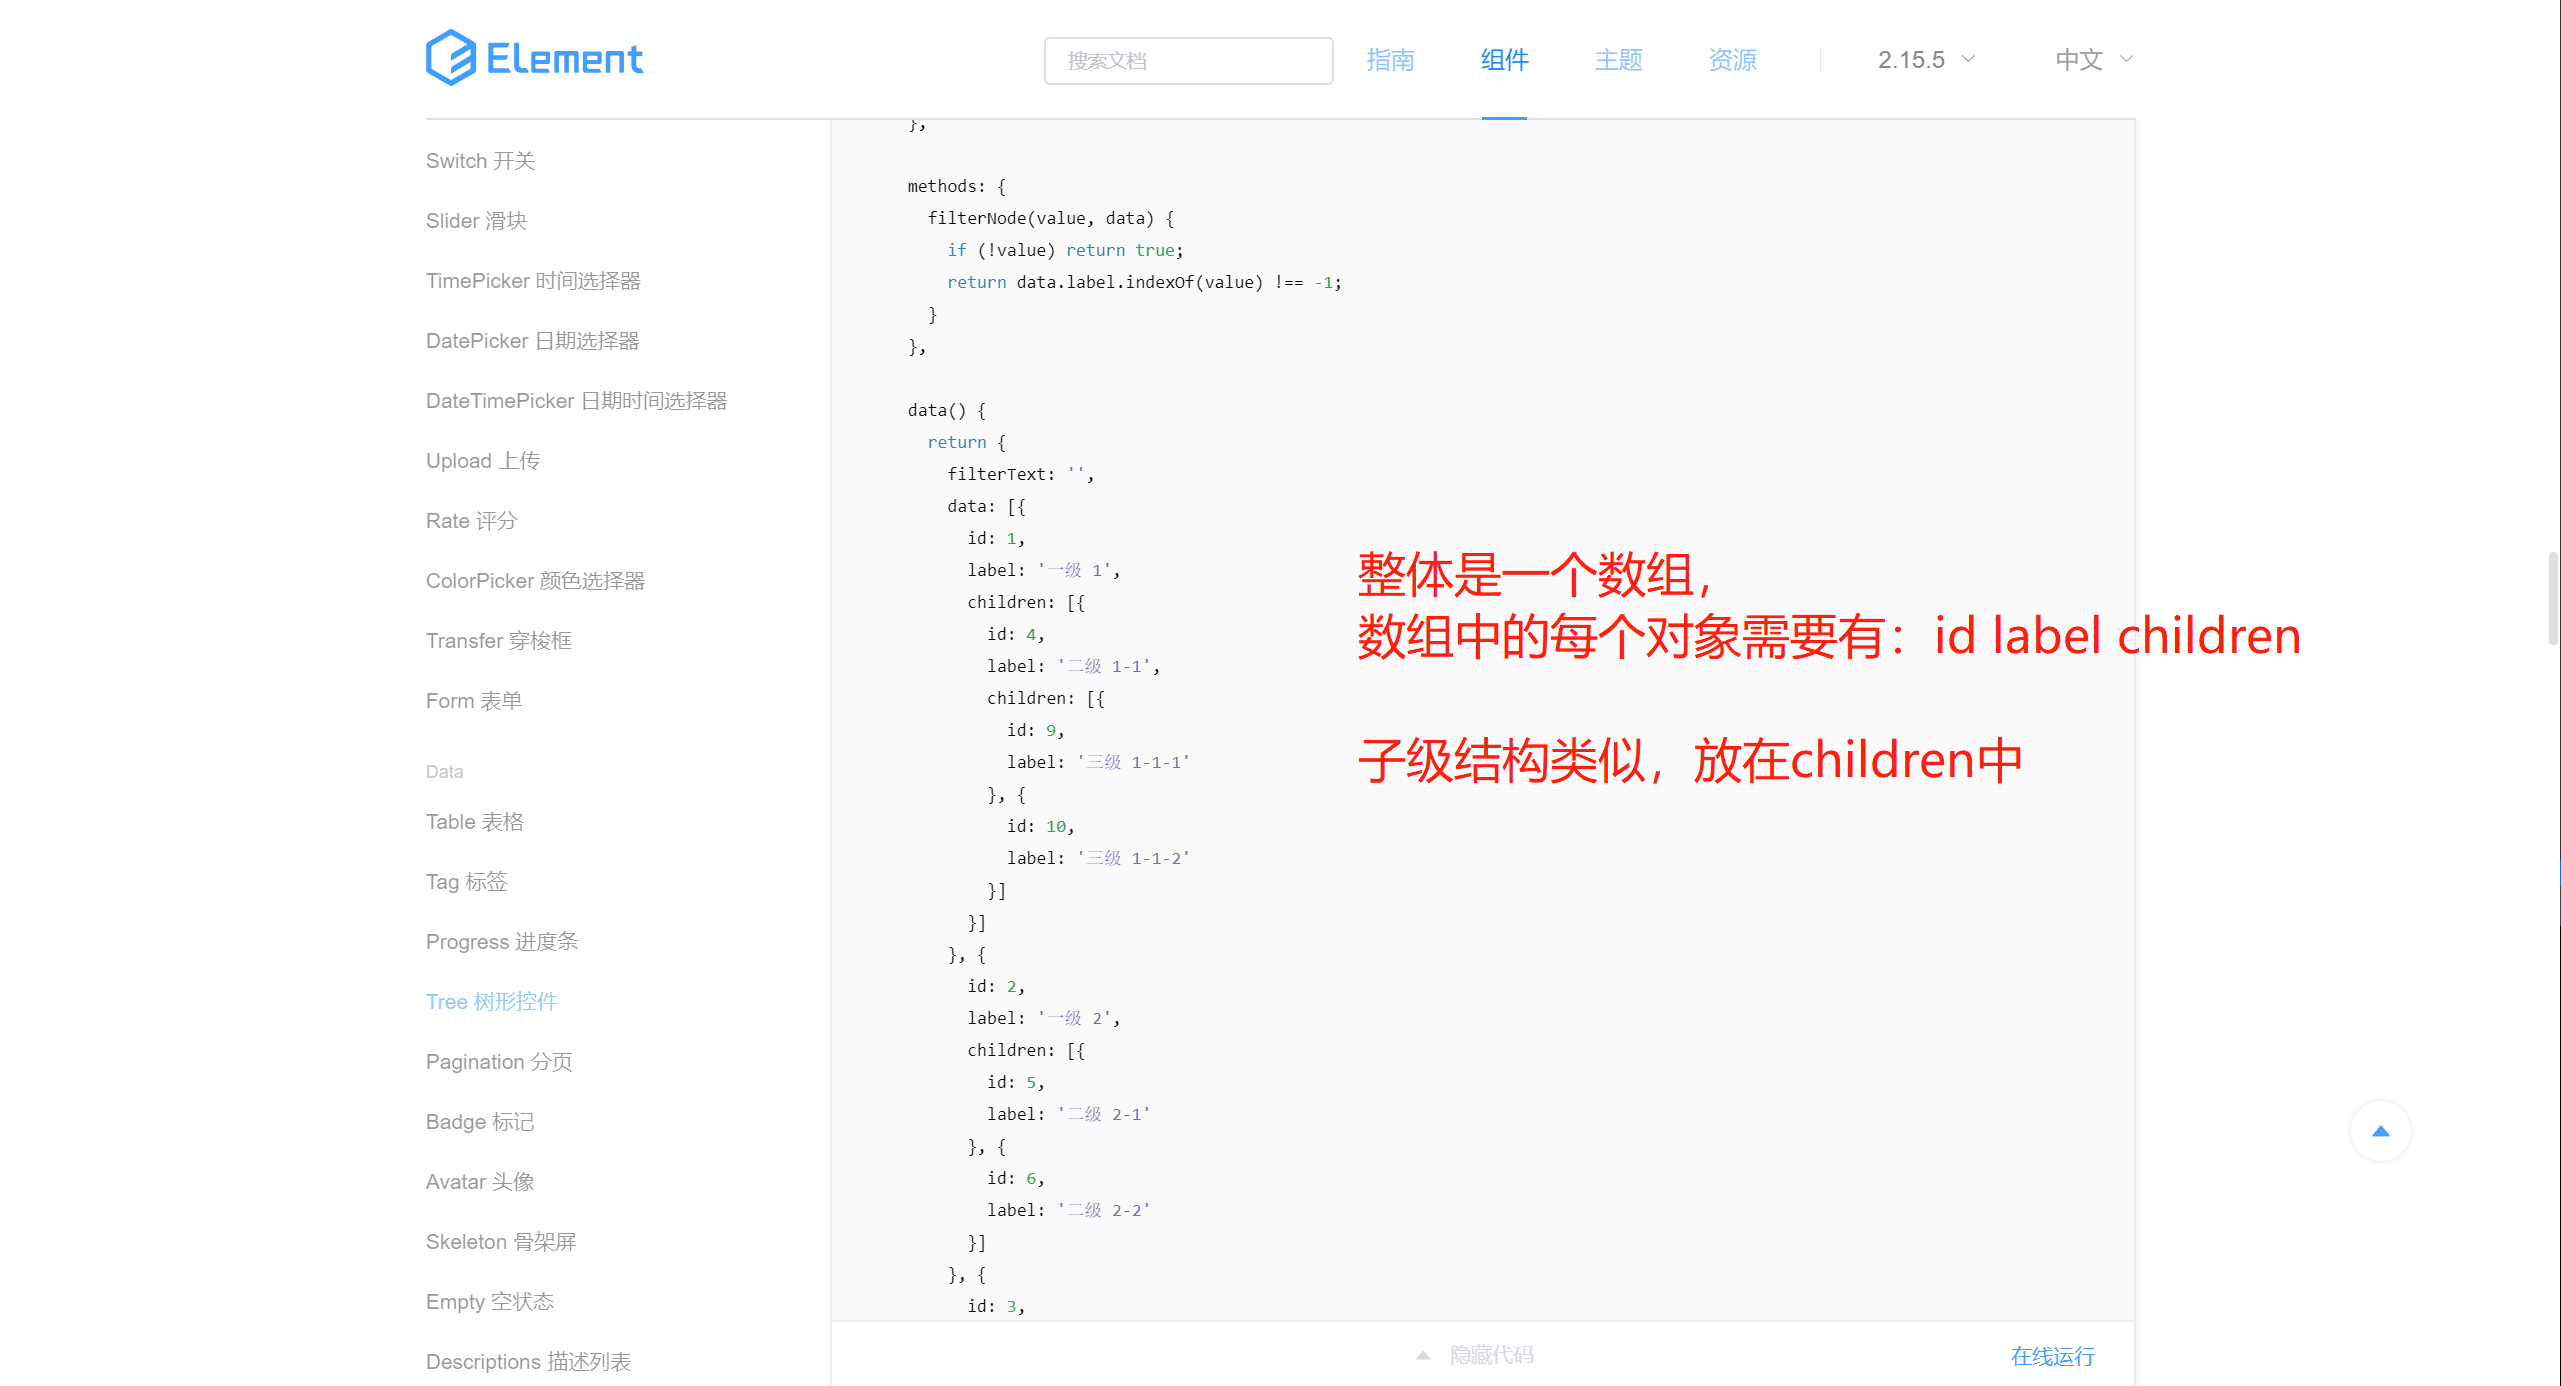This screenshot has height=1386, width=2561.
Task: Click the back-to-top arrow button
Action: (2380, 1131)
